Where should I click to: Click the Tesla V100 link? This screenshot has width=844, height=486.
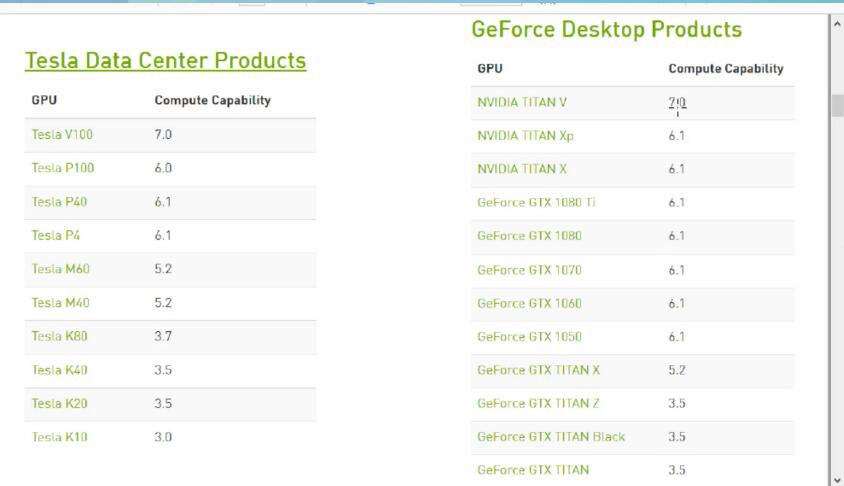point(62,134)
